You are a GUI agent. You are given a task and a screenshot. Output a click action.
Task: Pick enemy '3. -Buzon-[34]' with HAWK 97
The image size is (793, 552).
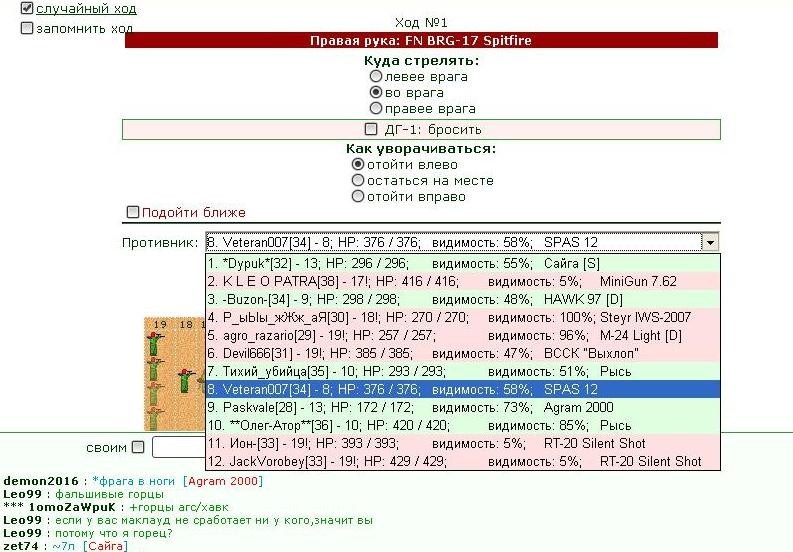click(x=463, y=300)
